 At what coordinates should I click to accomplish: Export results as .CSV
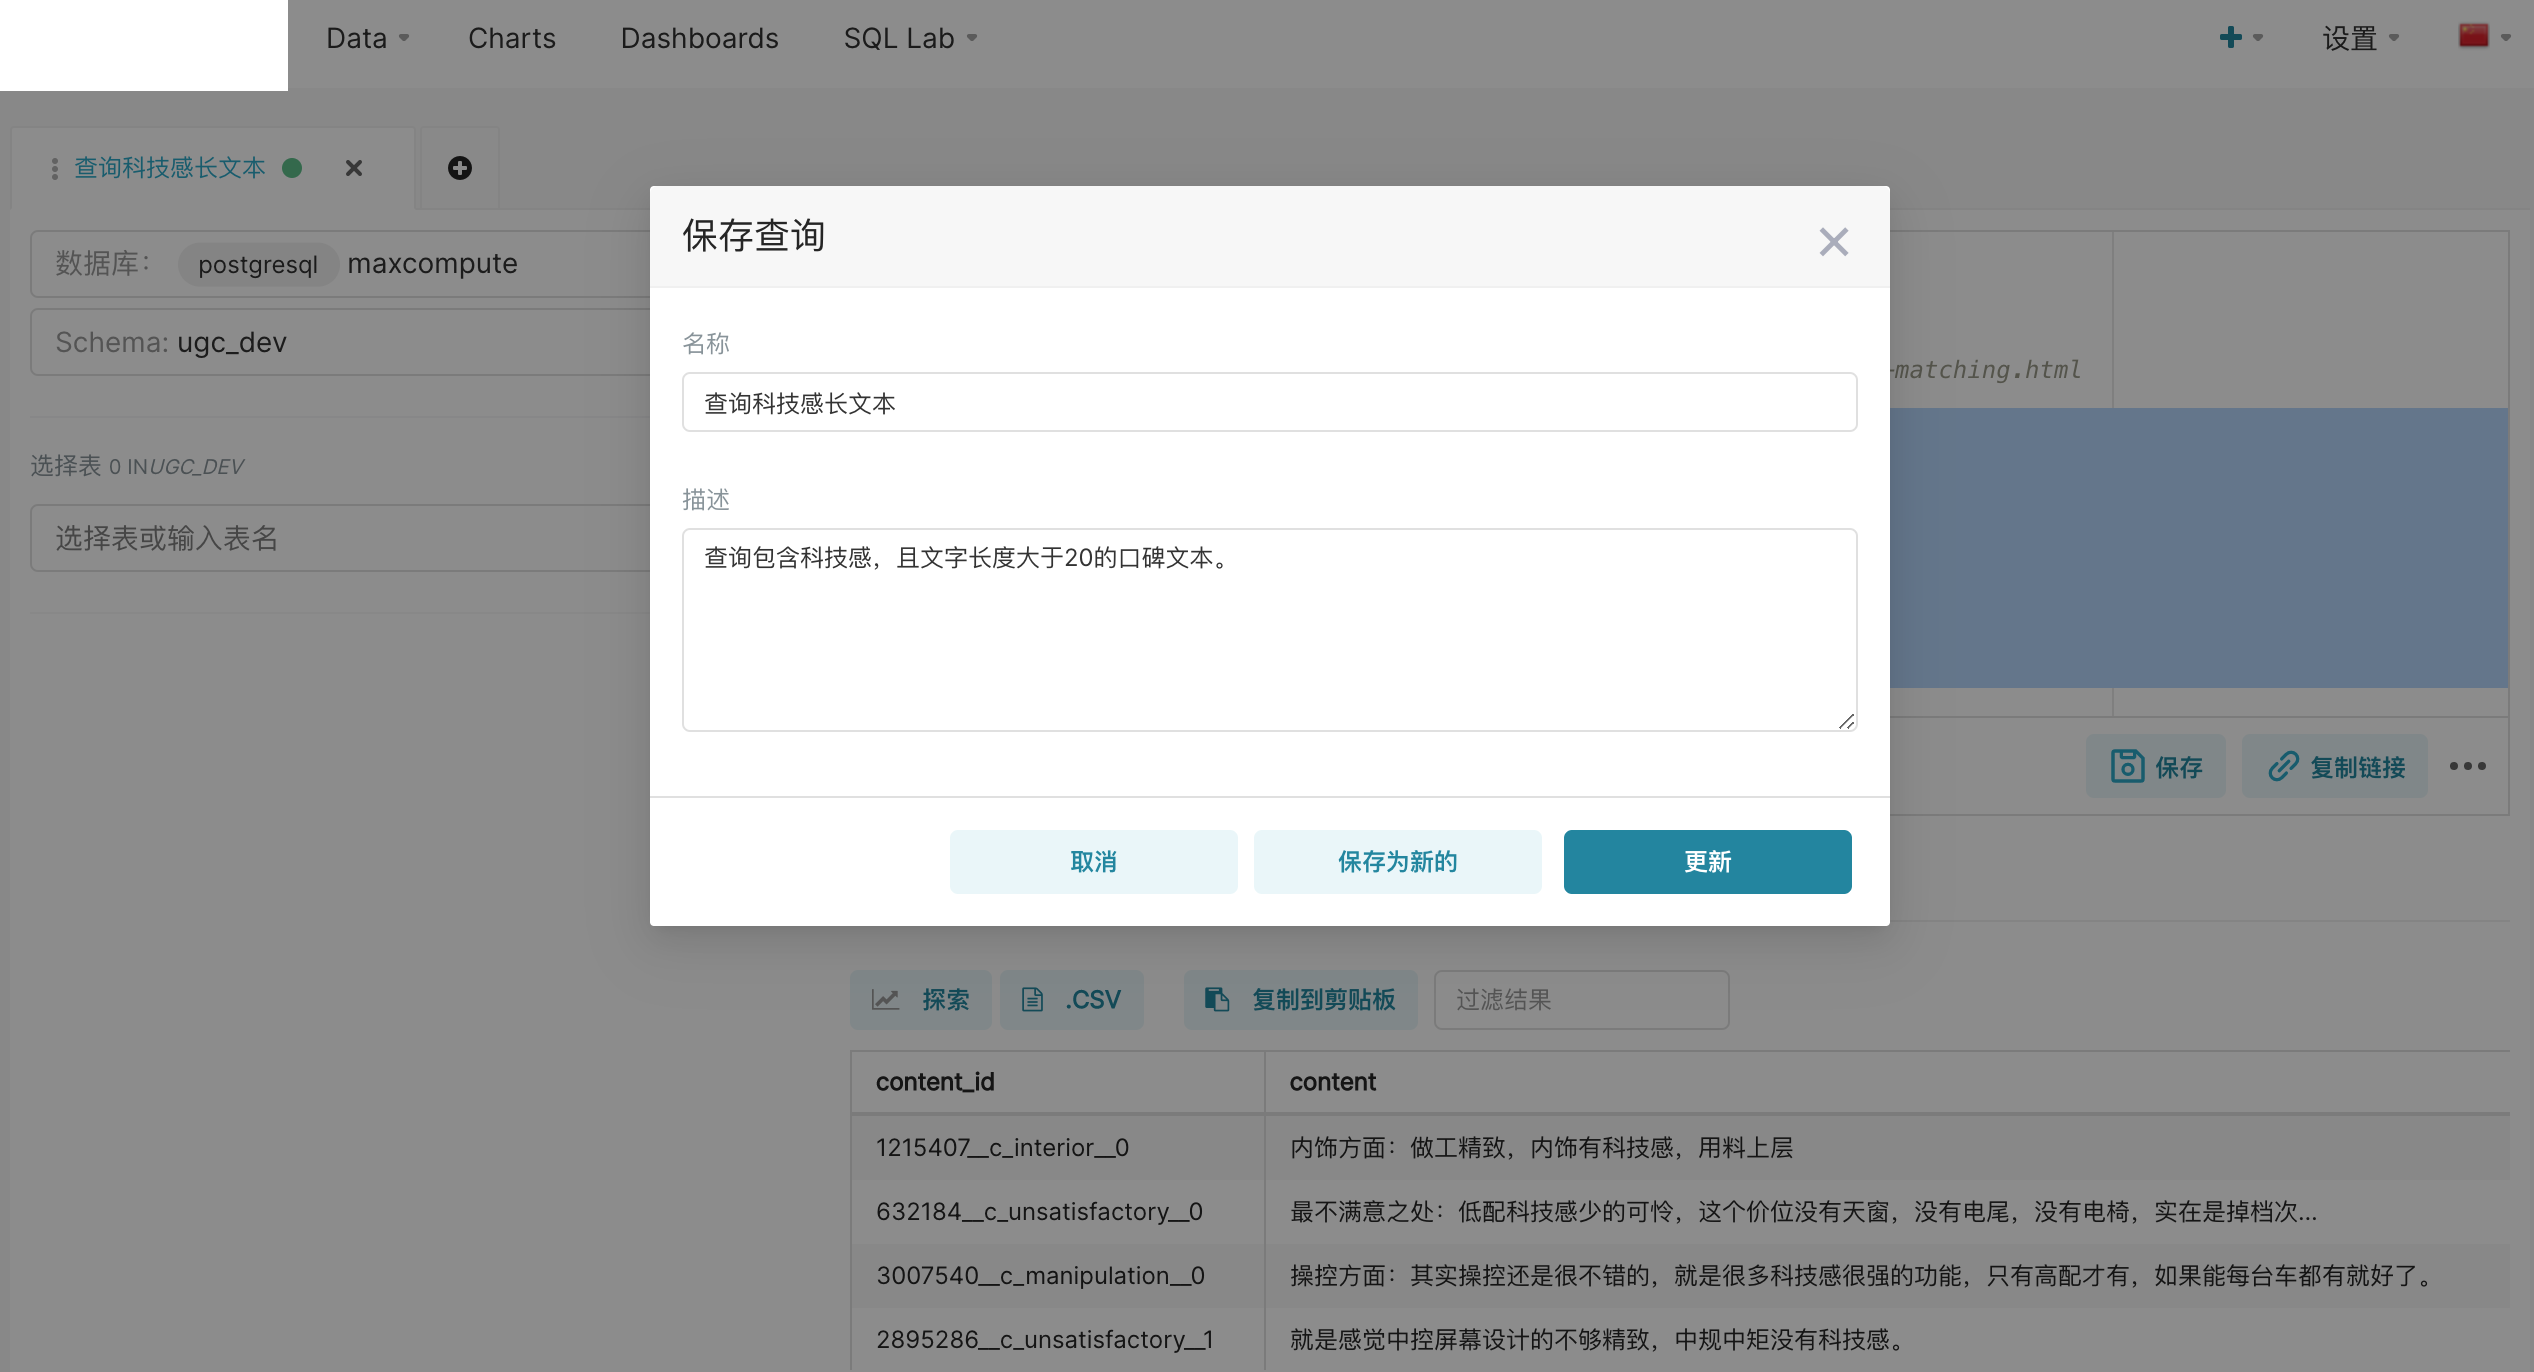click(x=1071, y=999)
